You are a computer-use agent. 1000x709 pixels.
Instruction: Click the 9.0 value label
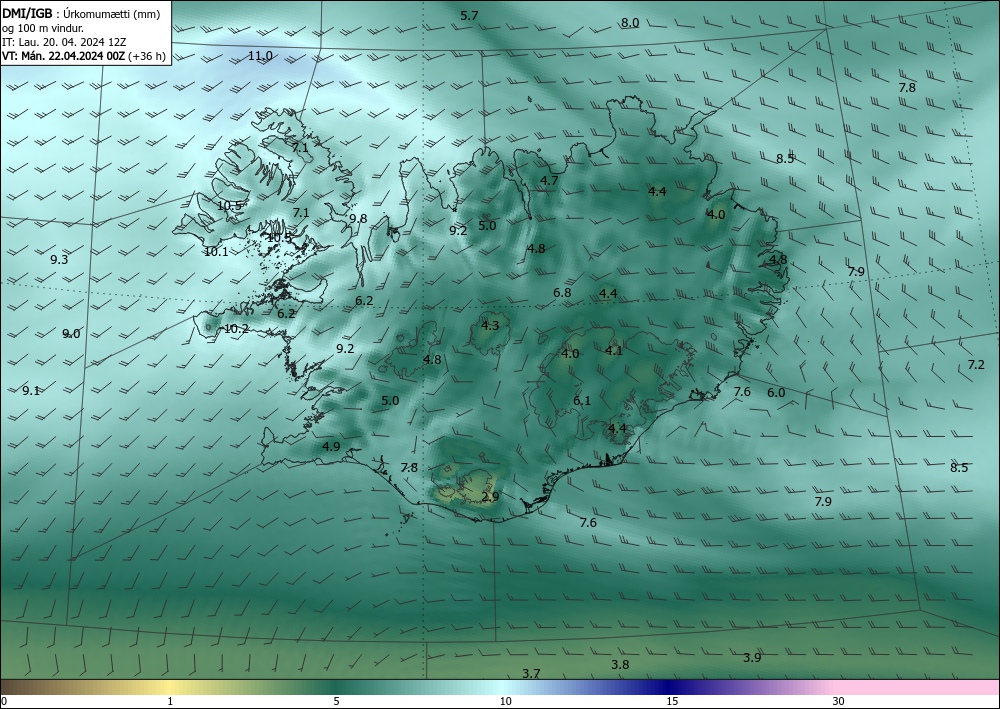(x=71, y=333)
